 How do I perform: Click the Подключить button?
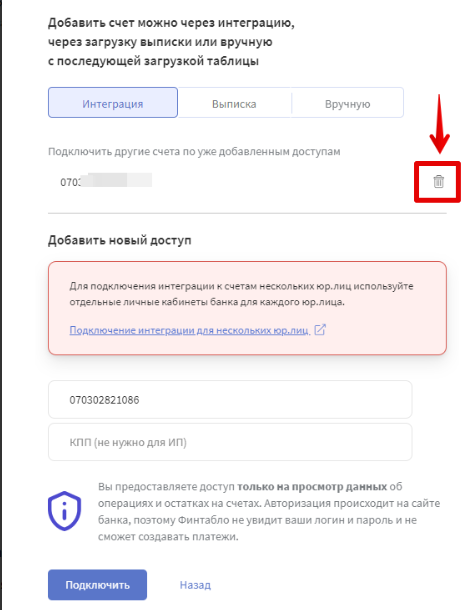pyautogui.click(x=97, y=585)
